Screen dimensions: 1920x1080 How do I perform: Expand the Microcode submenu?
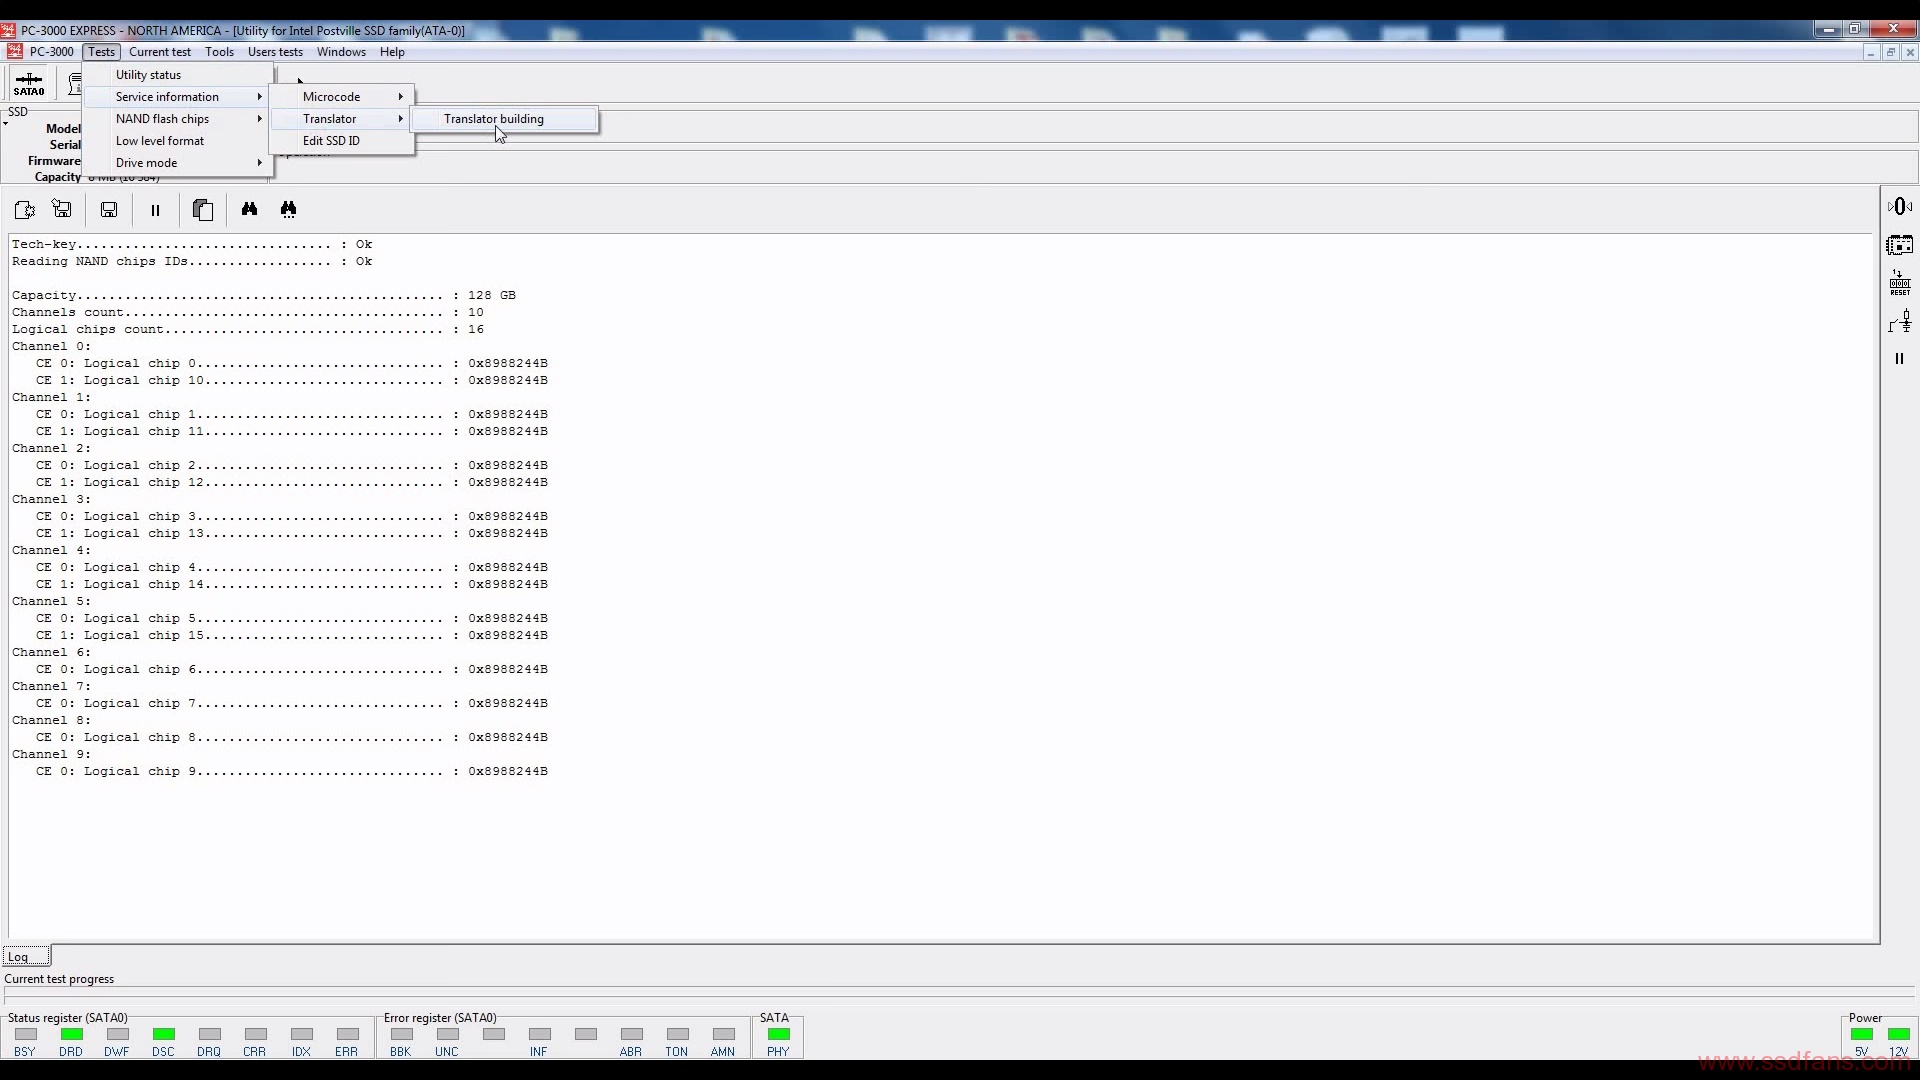point(342,97)
